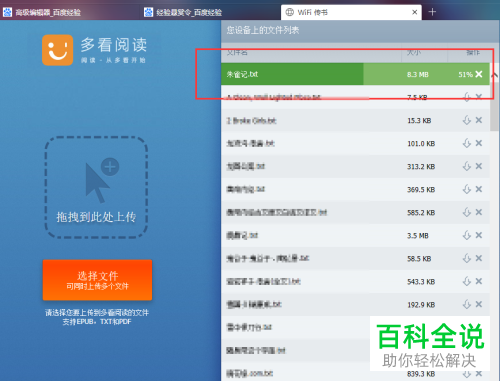Click the 192.9 KB size cell
The image size is (500, 381).
coord(421,305)
